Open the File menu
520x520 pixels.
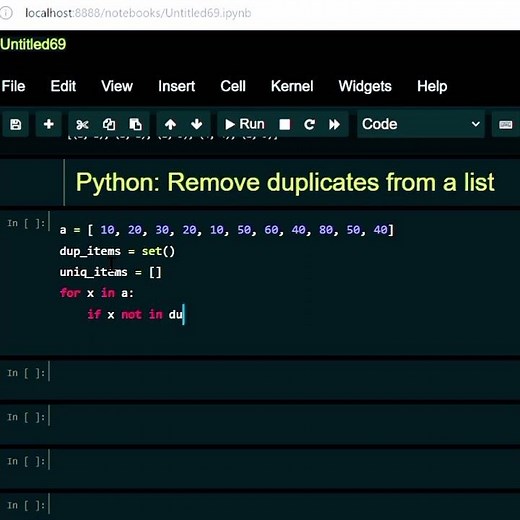[x=13, y=86]
